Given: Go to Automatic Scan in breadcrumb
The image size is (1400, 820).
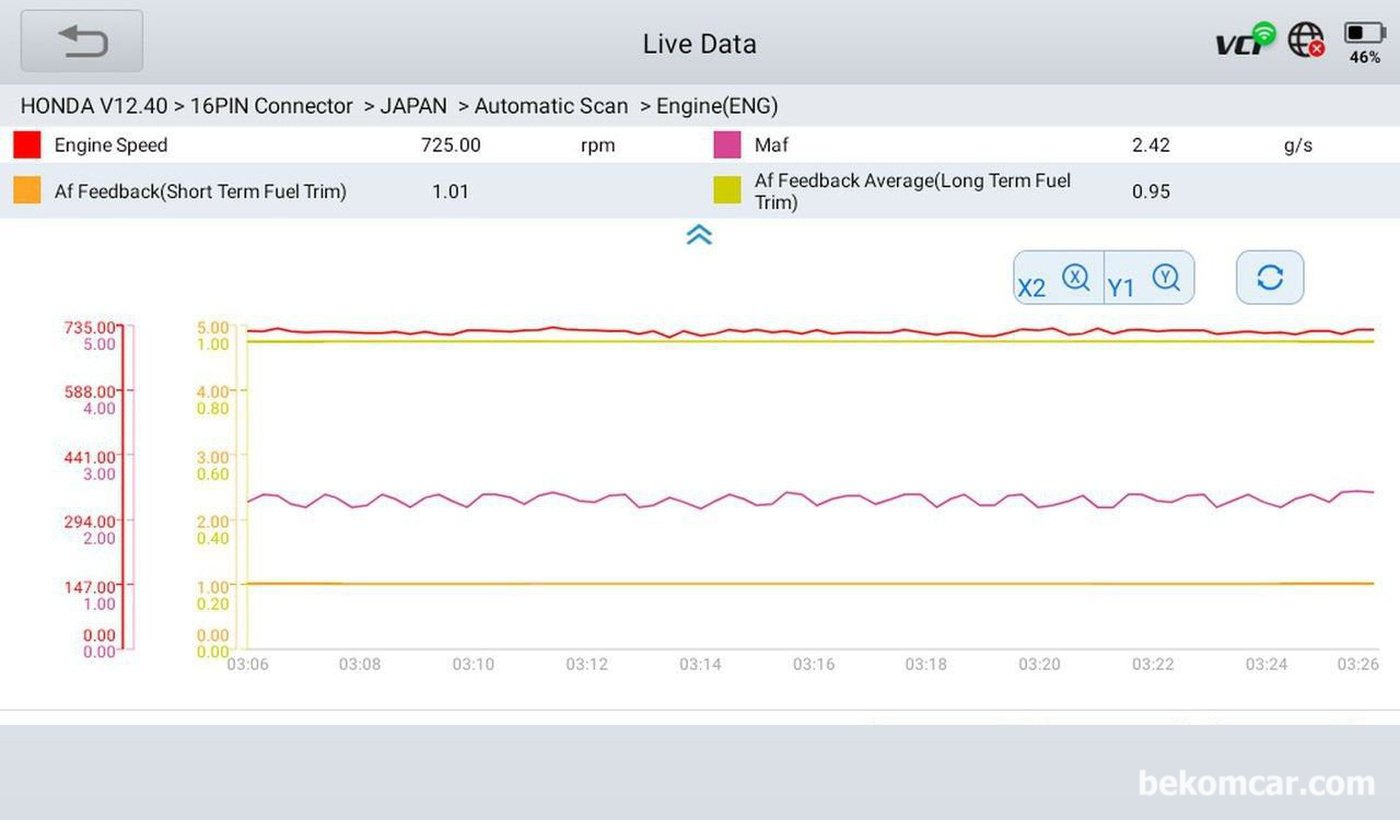Looking at the screenshot, I should point(550,106).
